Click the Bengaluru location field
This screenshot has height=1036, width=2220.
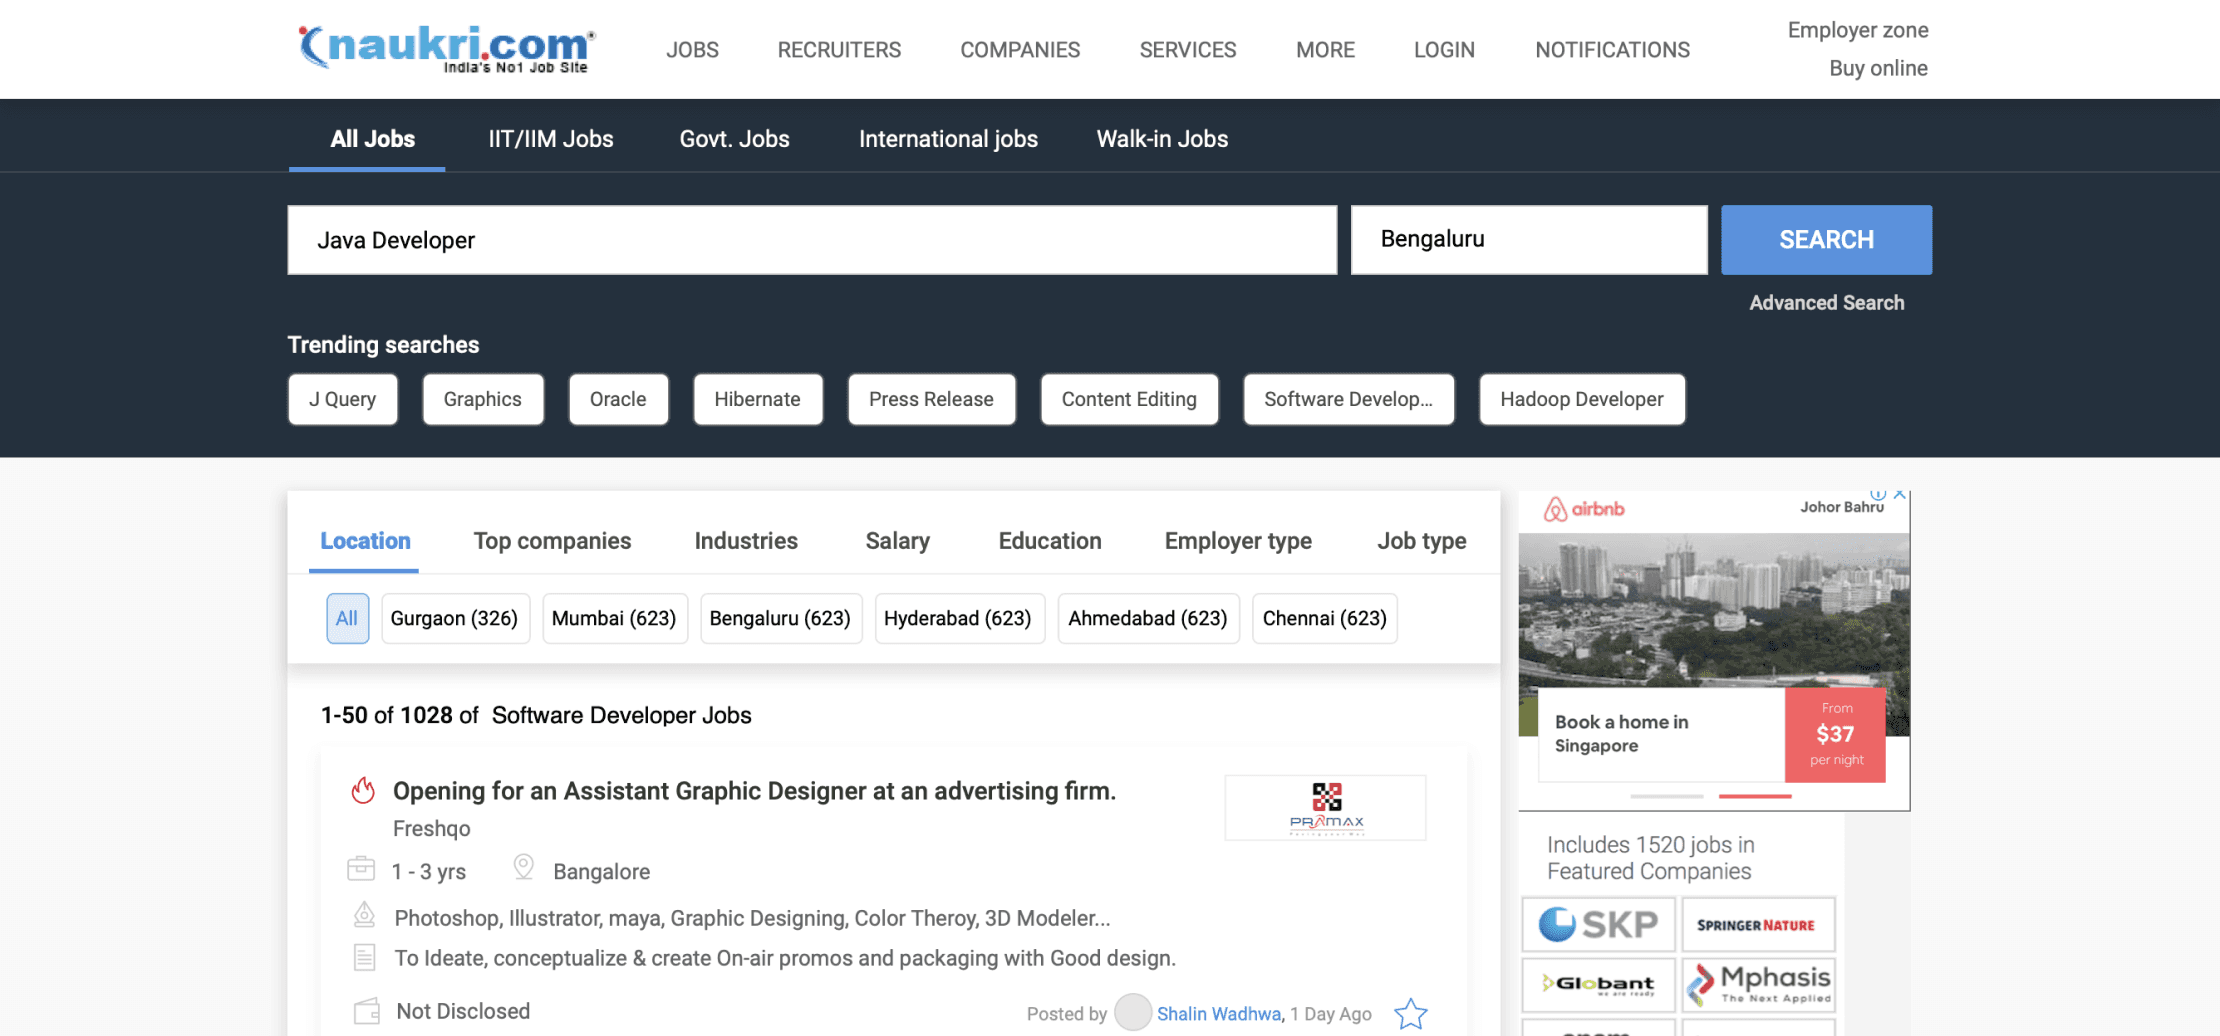[1529, 240]
